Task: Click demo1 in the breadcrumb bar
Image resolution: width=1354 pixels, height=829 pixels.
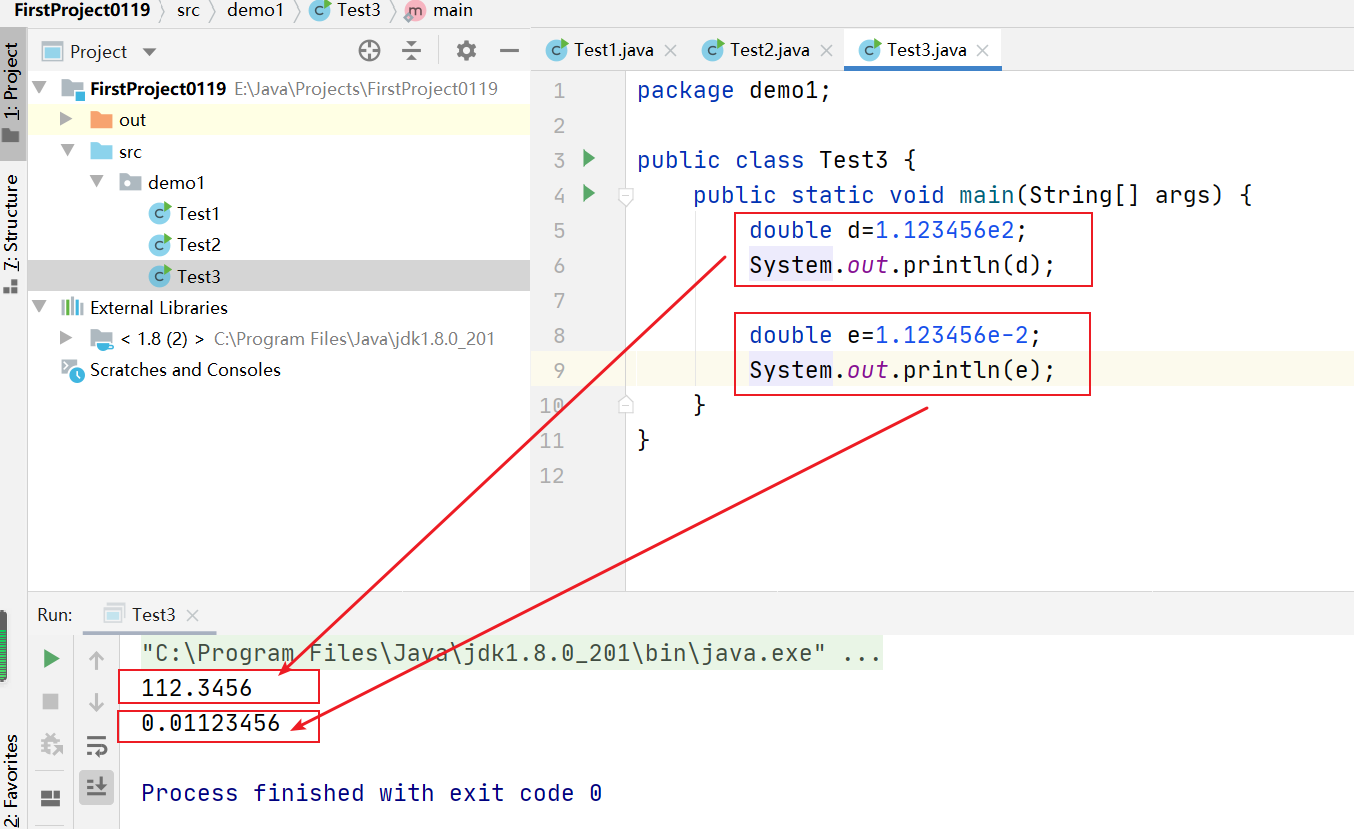Action: coord(255,10)
